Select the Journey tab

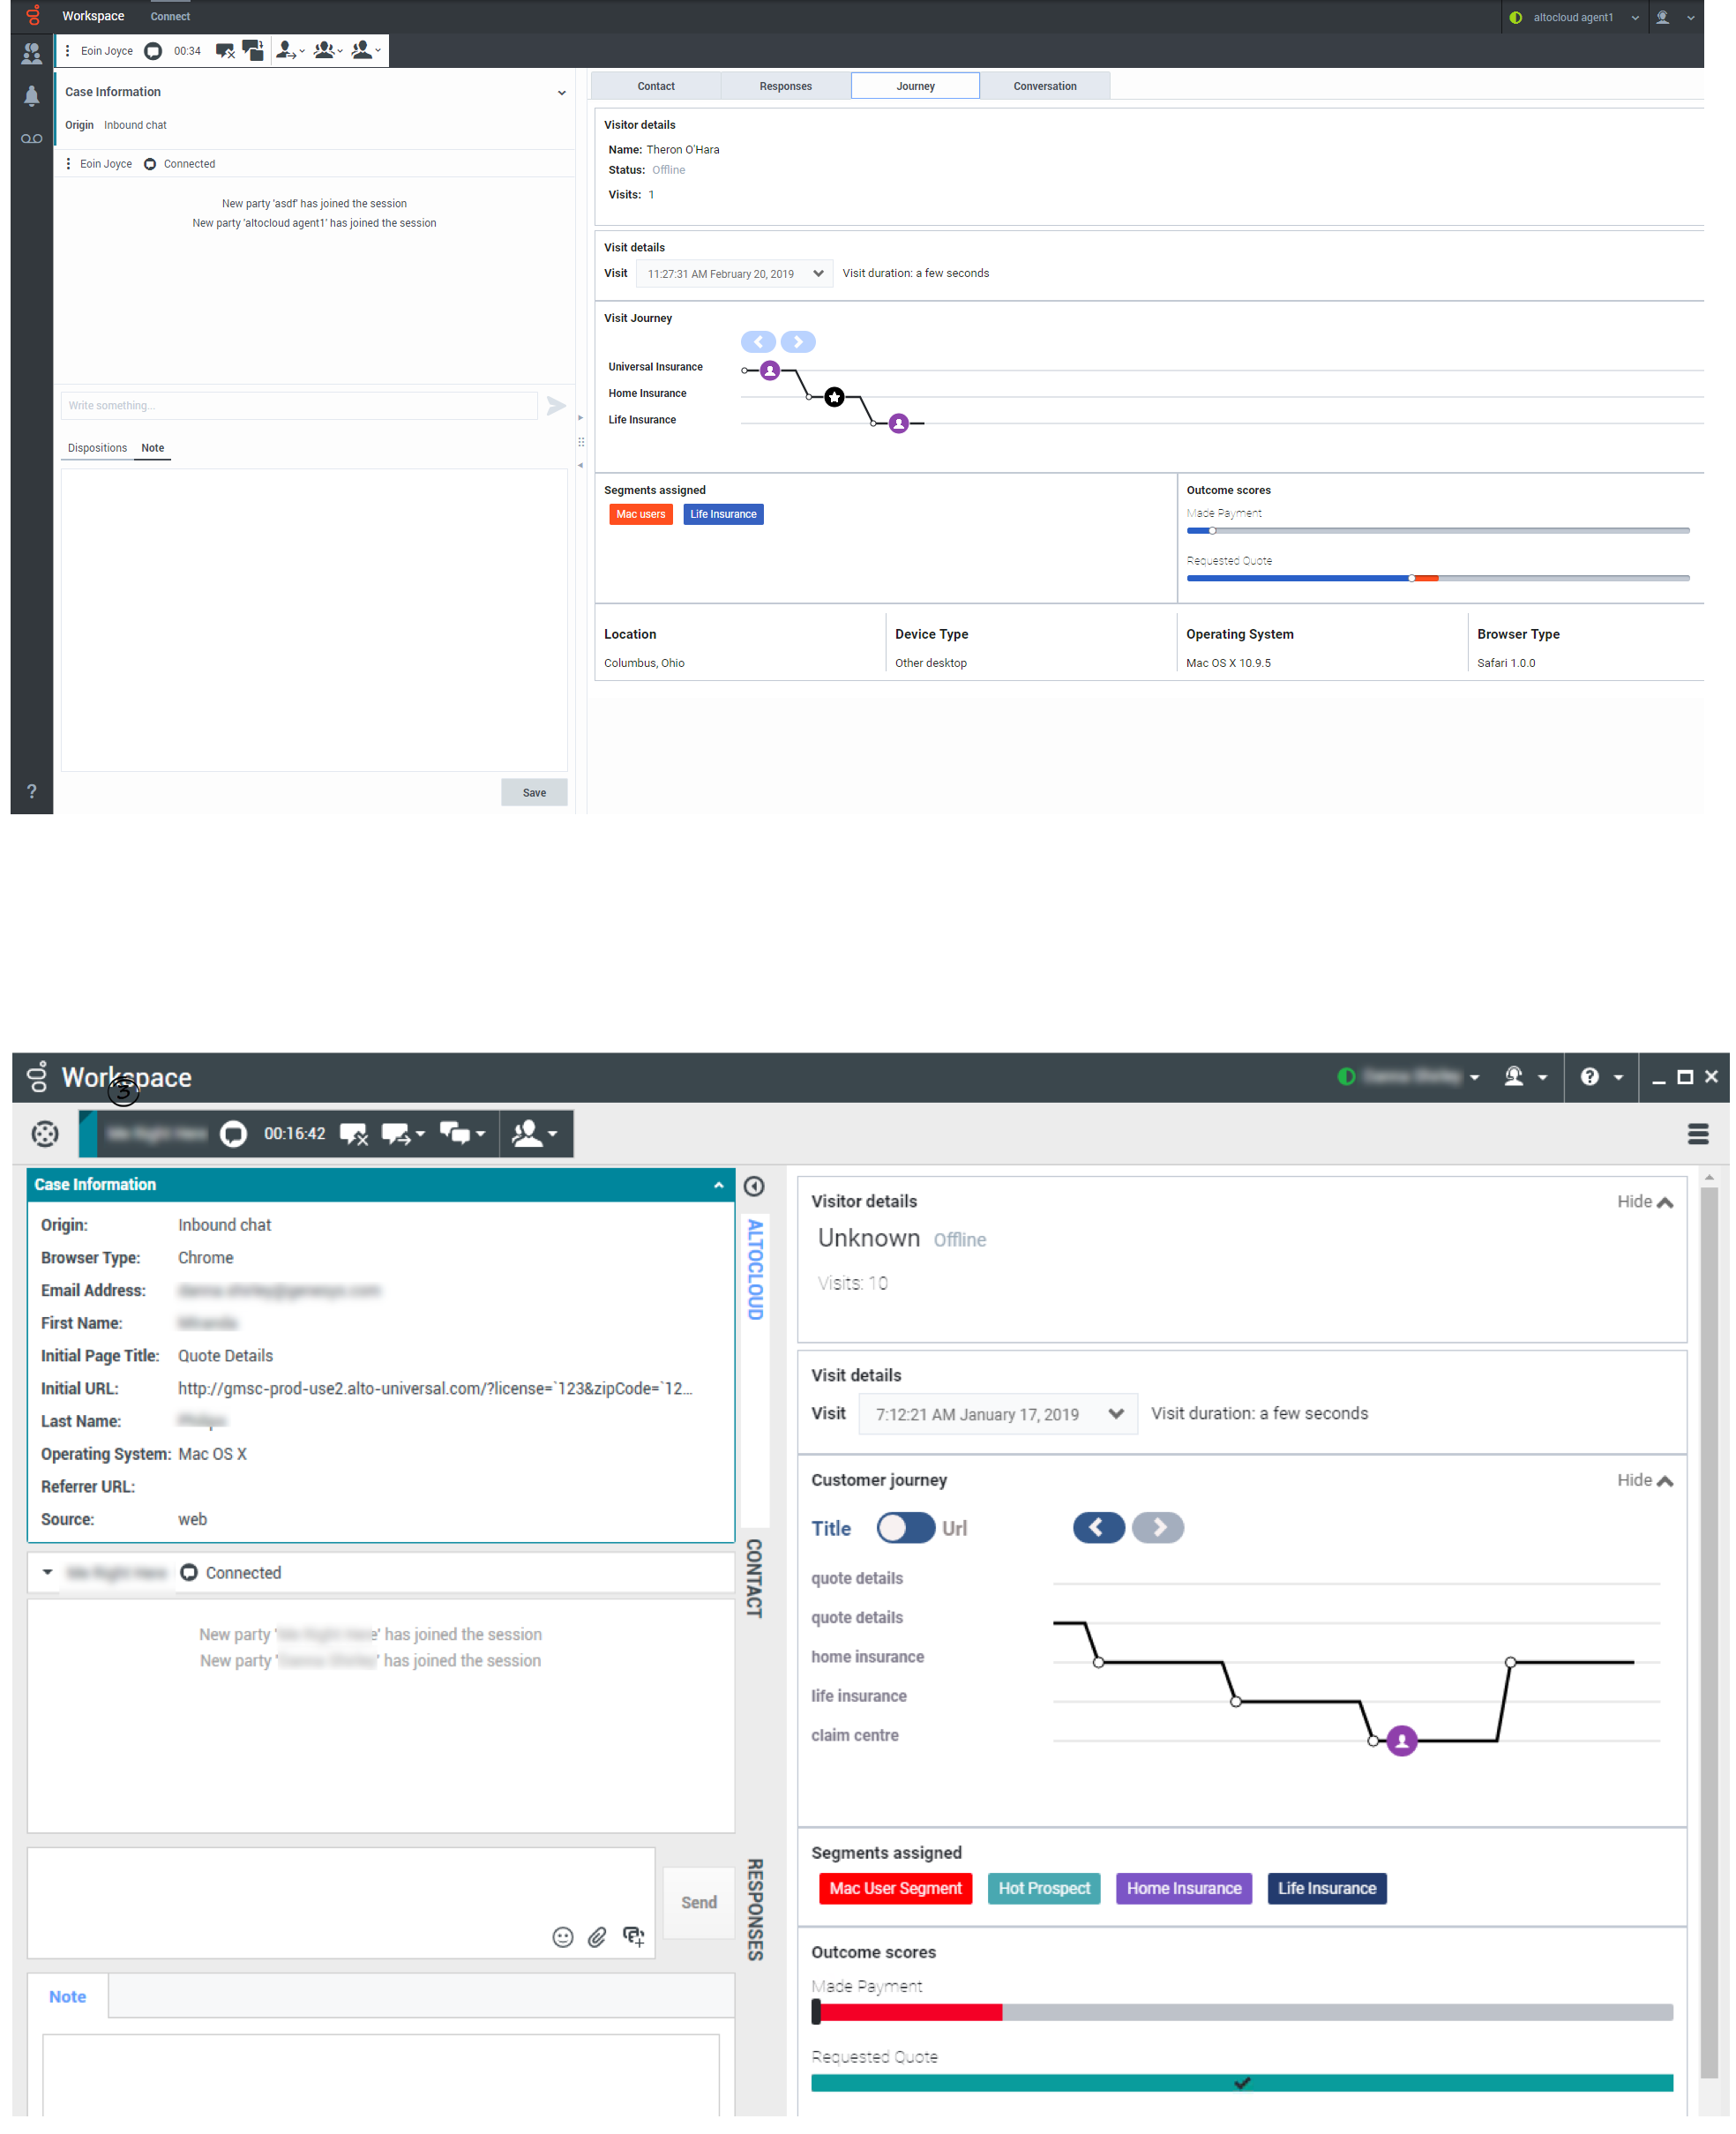pyautogui.click(x=915, y=86)
